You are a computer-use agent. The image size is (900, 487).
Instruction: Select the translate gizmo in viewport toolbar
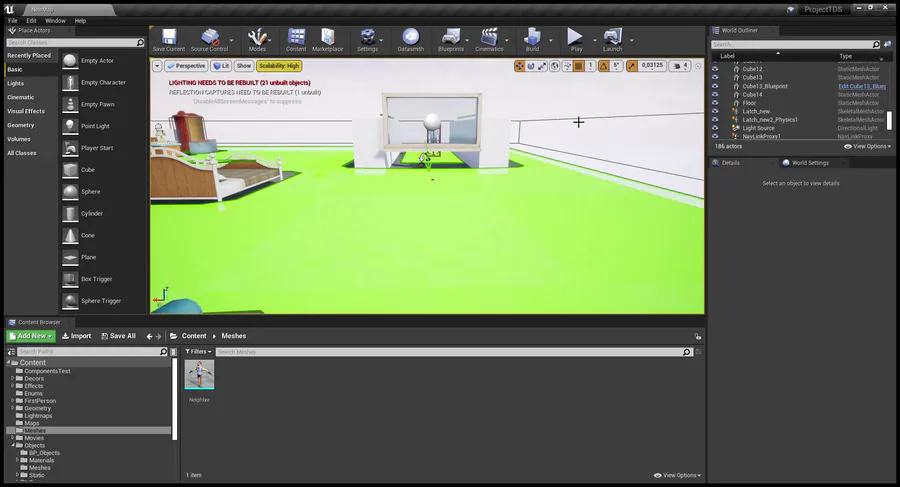[x=519, y=66]
